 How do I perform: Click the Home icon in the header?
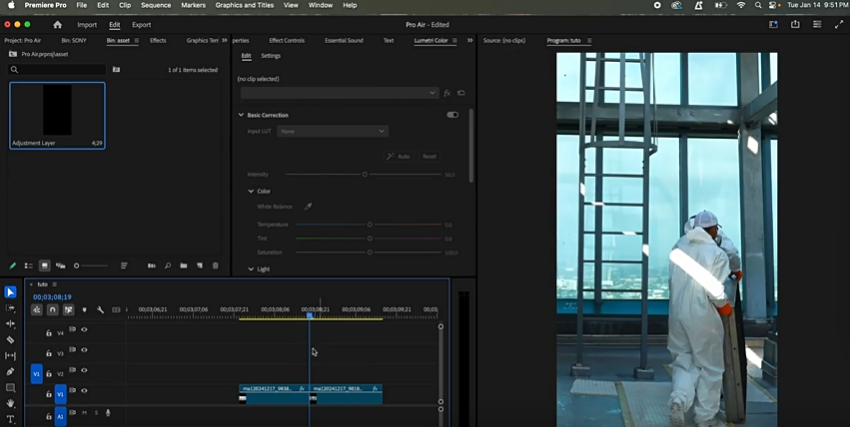pyautogui.click(x=57, y=24)
